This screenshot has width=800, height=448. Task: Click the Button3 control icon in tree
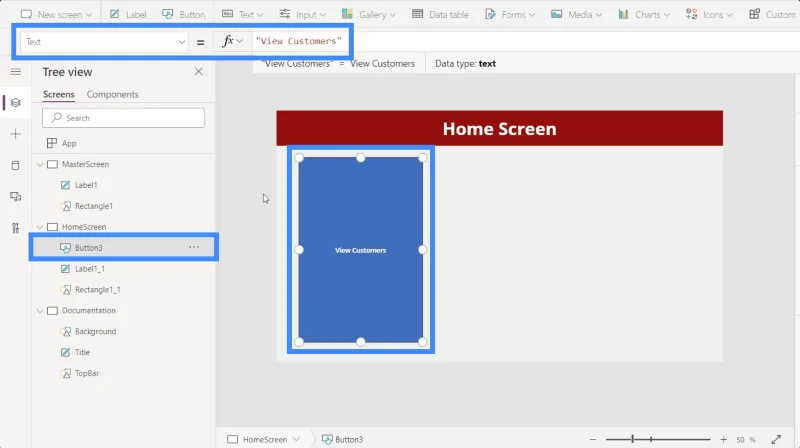[65, 248]
